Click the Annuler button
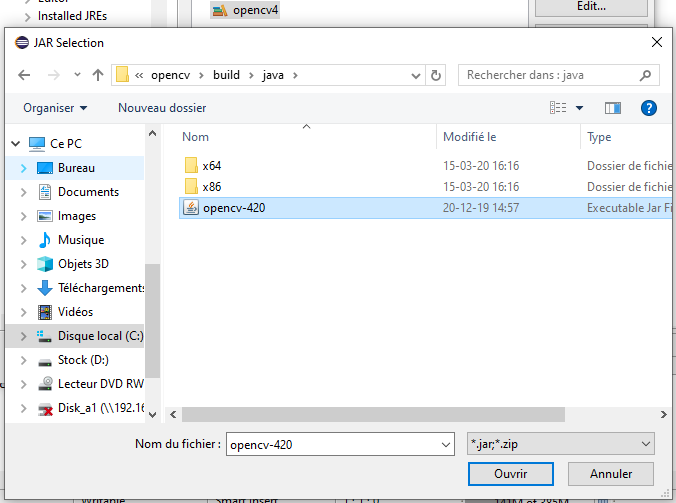This screenshot has height=503, width=676. tap(610, 474)
